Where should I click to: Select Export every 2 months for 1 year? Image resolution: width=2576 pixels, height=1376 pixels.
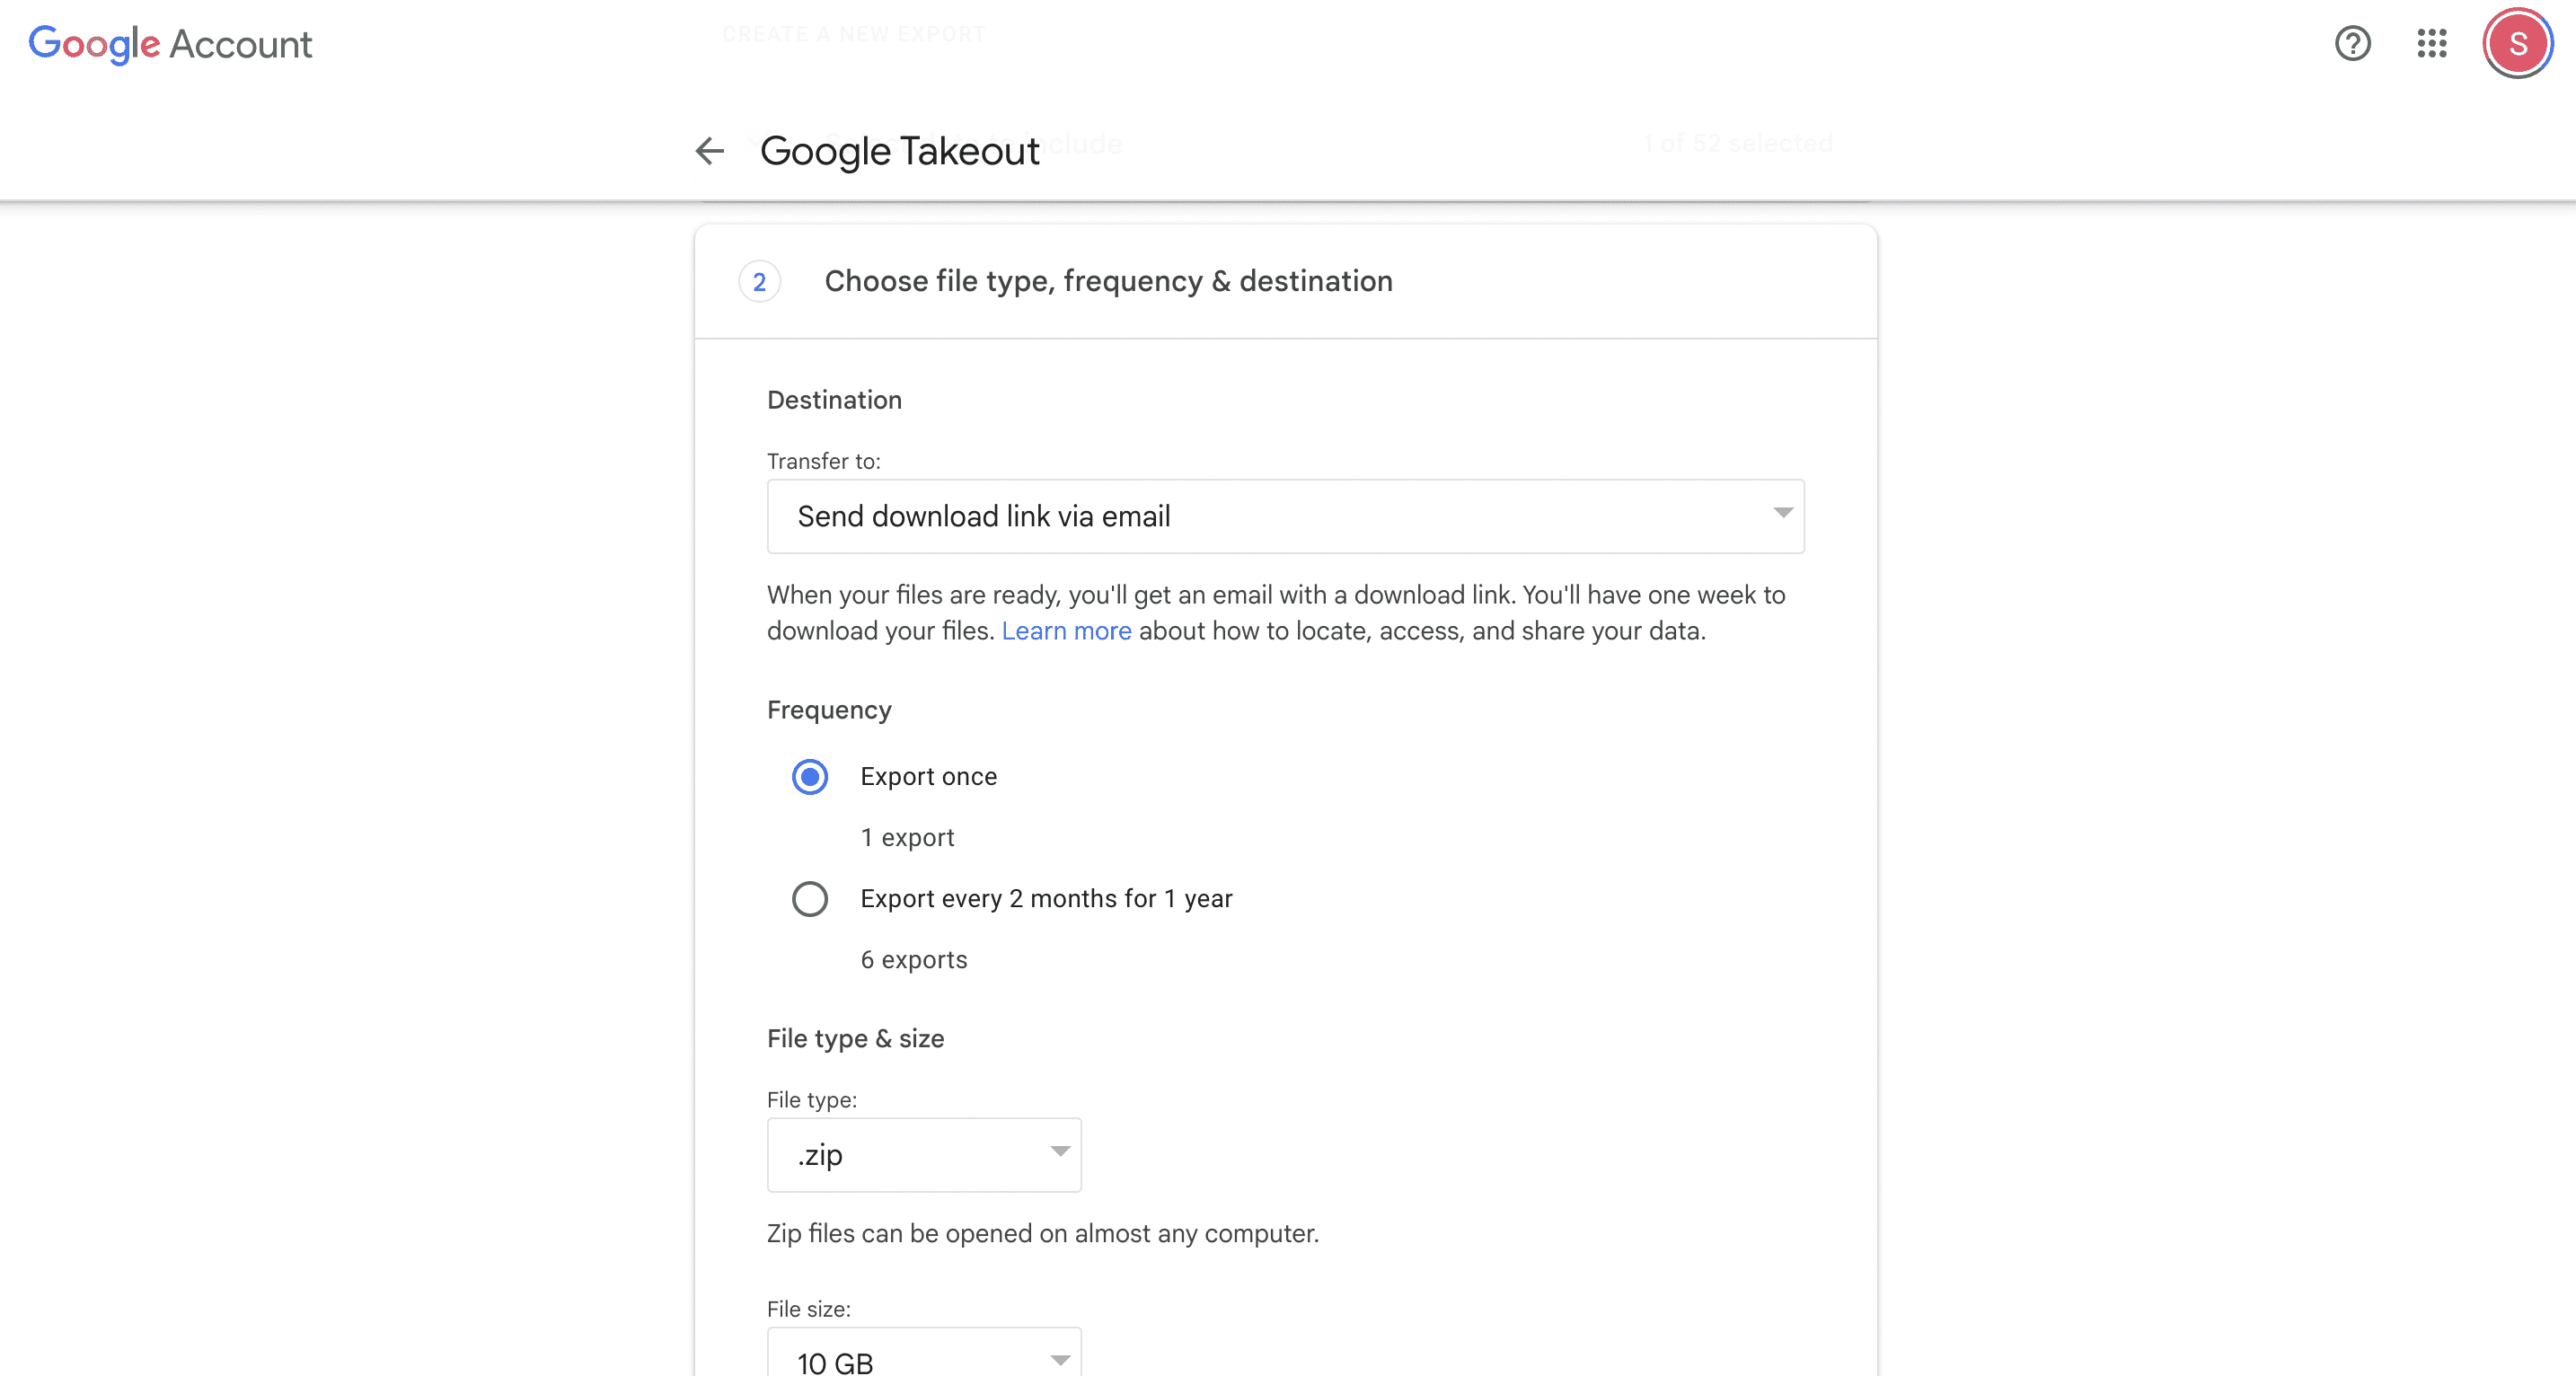[809, 899]
